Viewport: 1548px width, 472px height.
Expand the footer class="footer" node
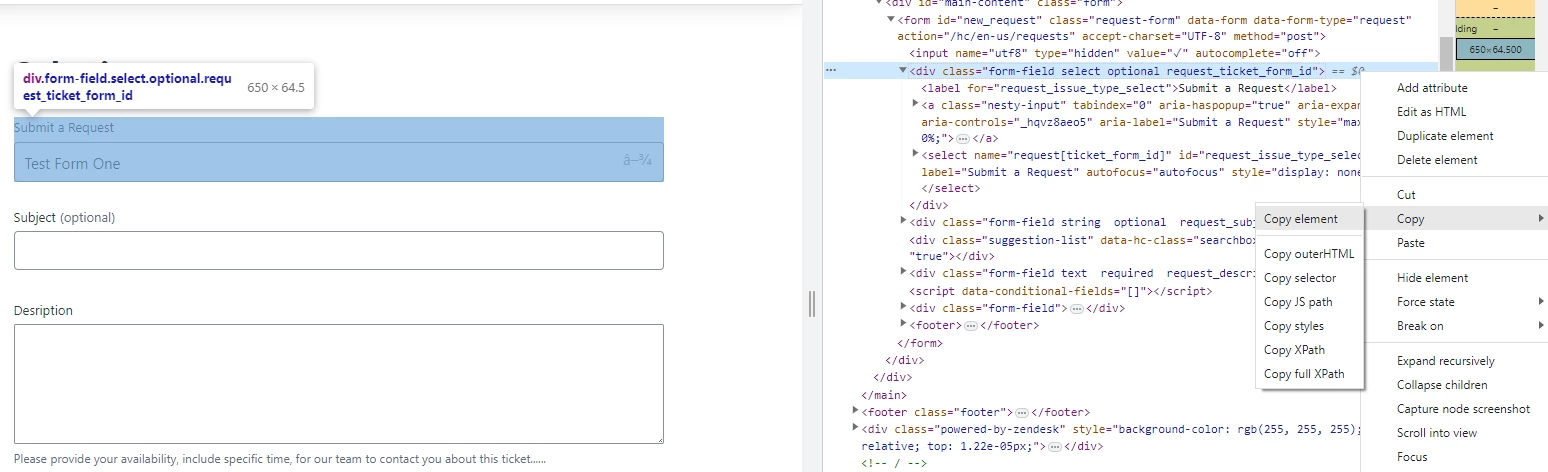point(855,411)
